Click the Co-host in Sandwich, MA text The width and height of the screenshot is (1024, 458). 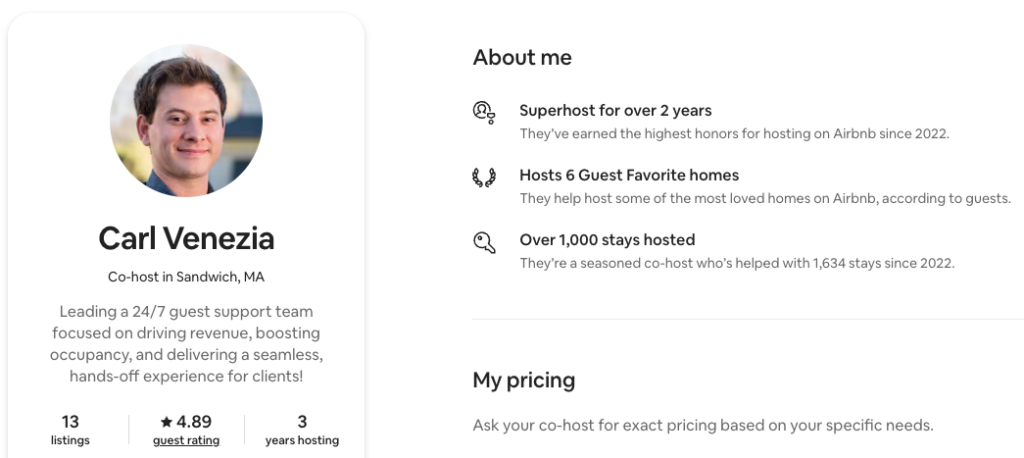pyautogui.click(x=186, y=277)
